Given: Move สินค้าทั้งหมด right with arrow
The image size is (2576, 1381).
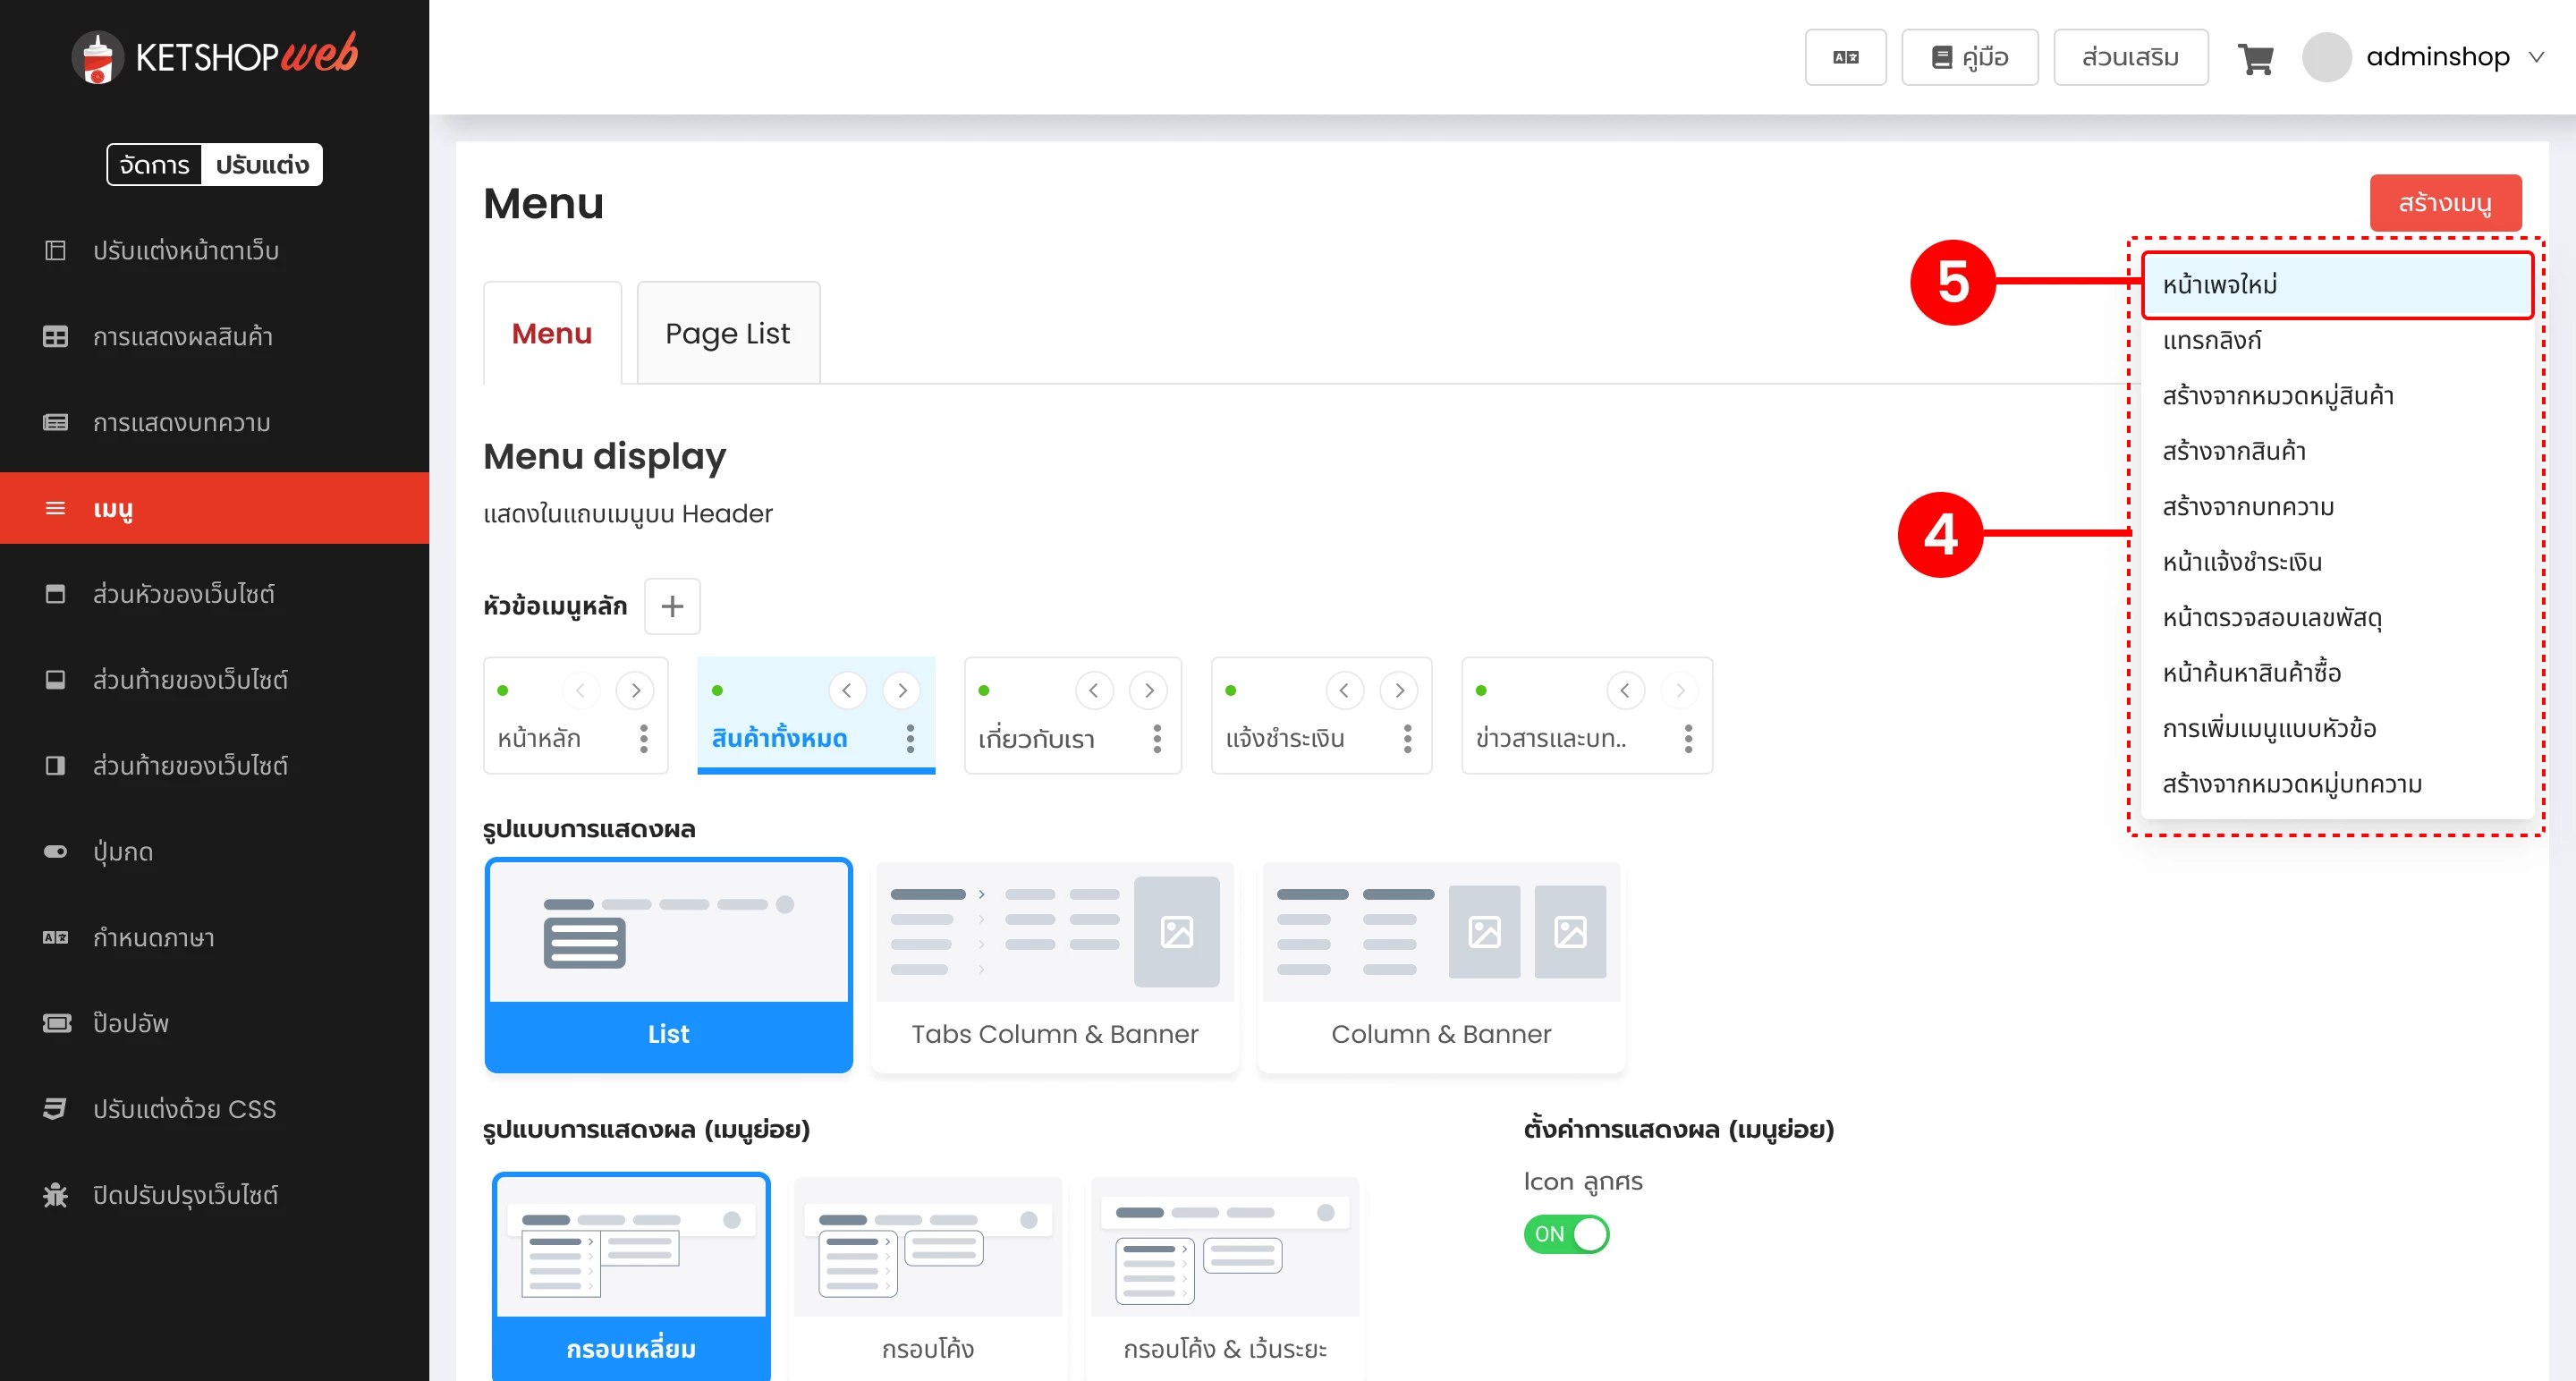Looking at the screenshot, I should coord(902,690).
